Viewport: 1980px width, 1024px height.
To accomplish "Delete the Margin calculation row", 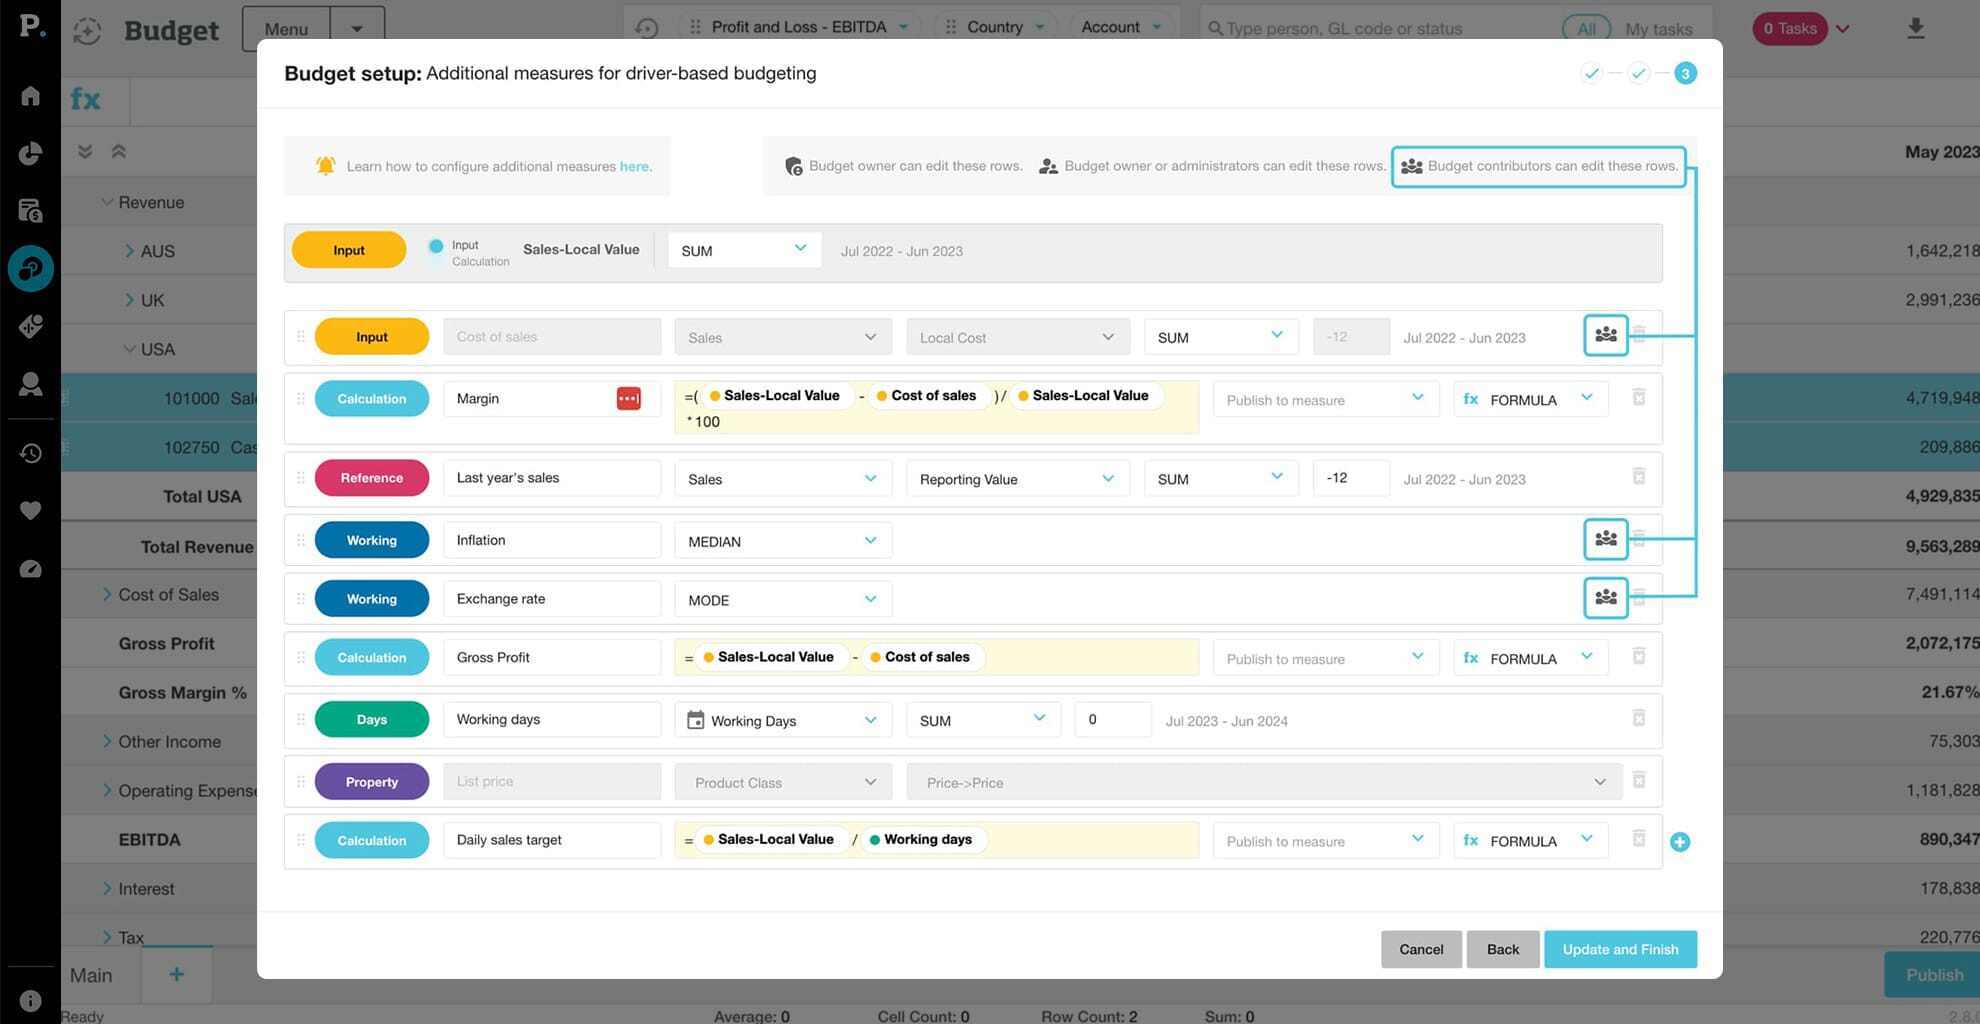I will [1638, 398].
